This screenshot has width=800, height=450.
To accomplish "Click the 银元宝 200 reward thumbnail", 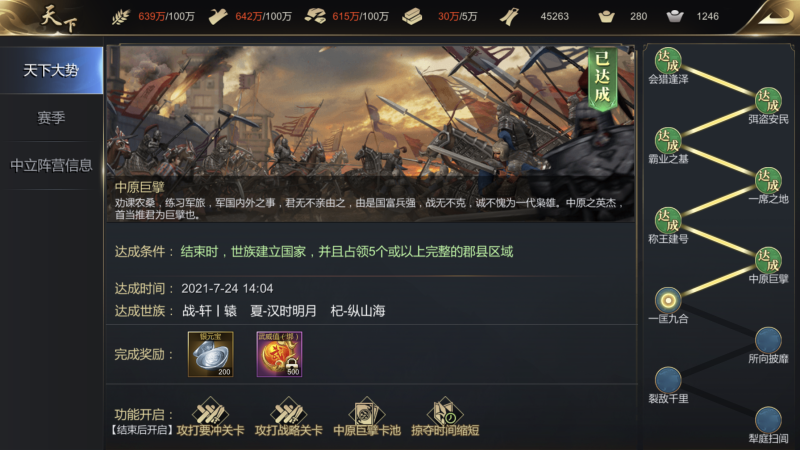I will coord(211,354).
